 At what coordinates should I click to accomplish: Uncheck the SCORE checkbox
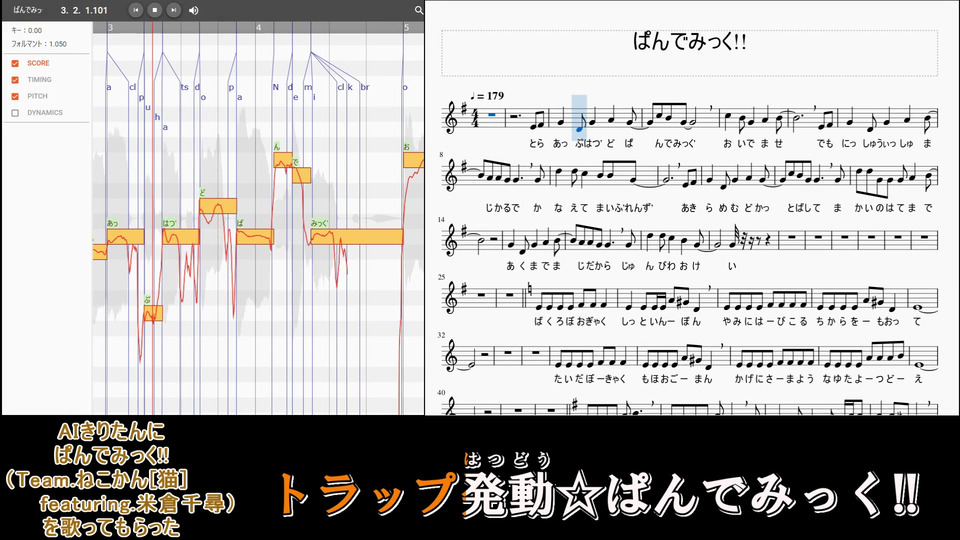pos(15,63)
